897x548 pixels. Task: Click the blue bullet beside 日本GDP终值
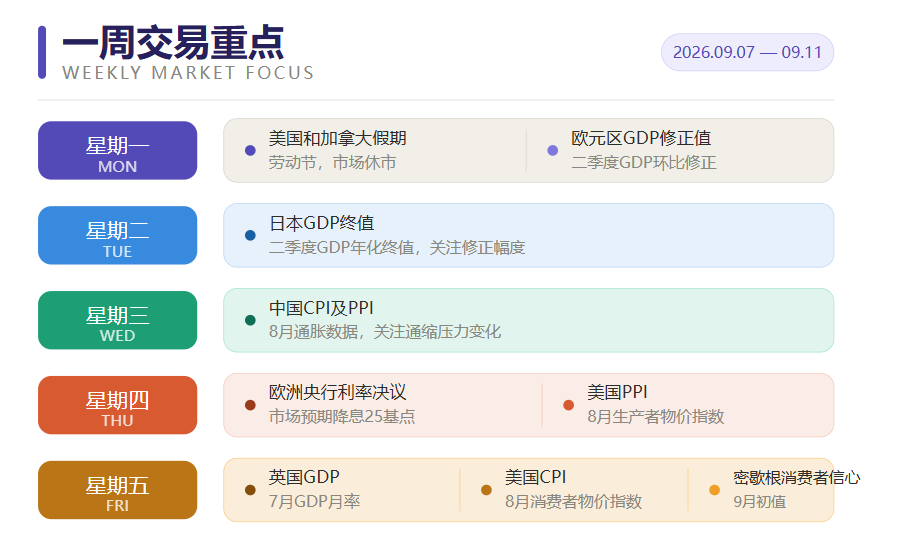[250, 235]
